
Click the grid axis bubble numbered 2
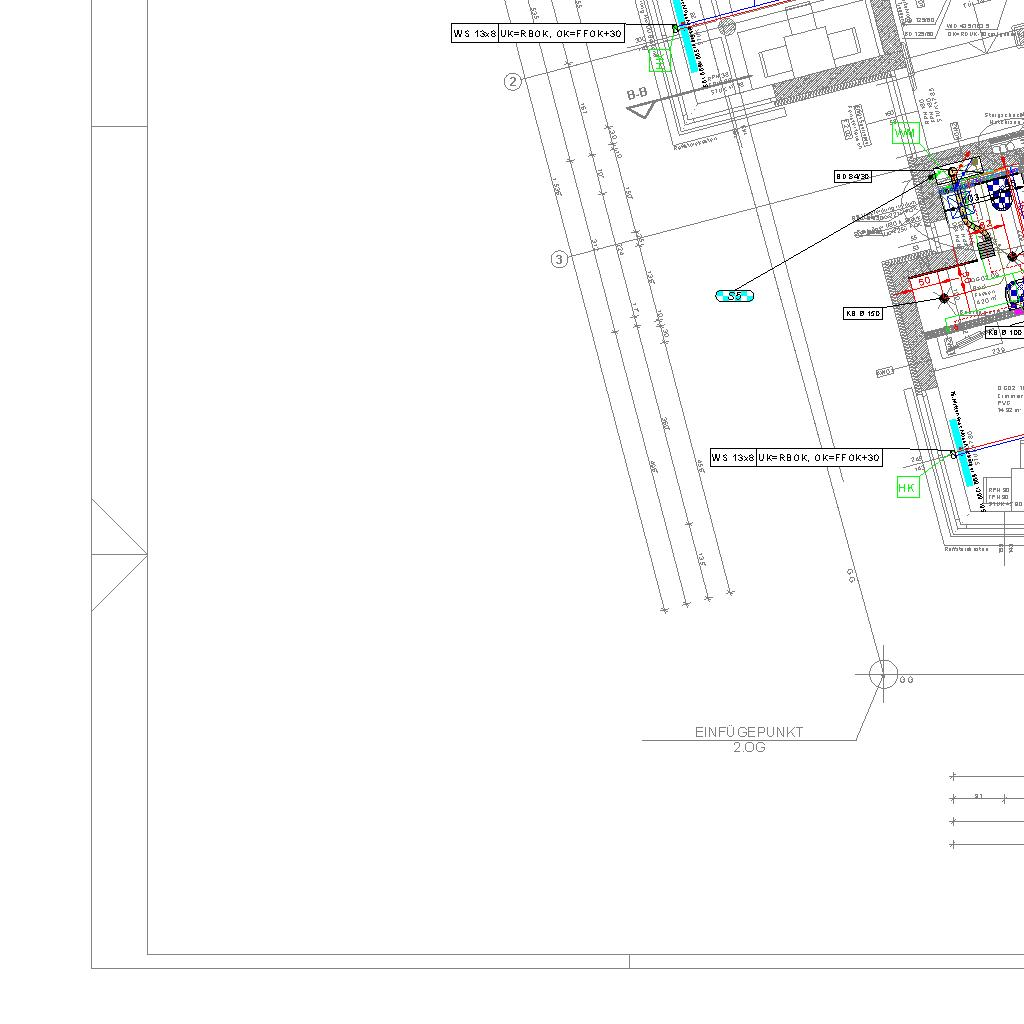(x=513, y=82)
